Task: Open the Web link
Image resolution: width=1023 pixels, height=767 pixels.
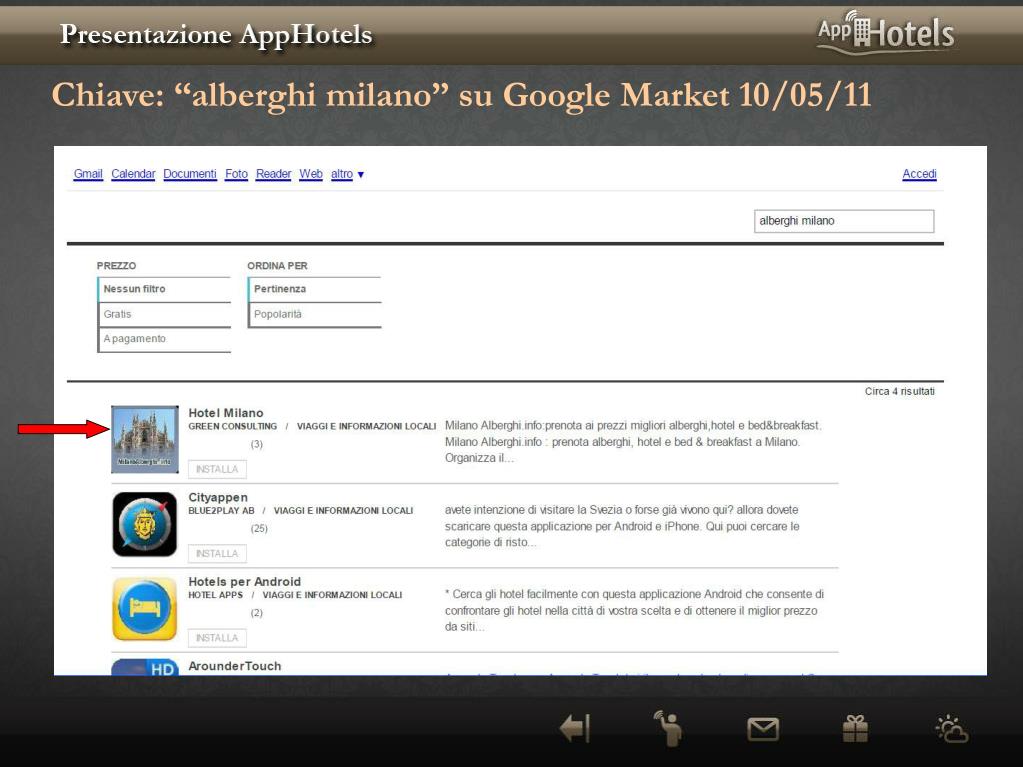Action: (x=311, y=174)
